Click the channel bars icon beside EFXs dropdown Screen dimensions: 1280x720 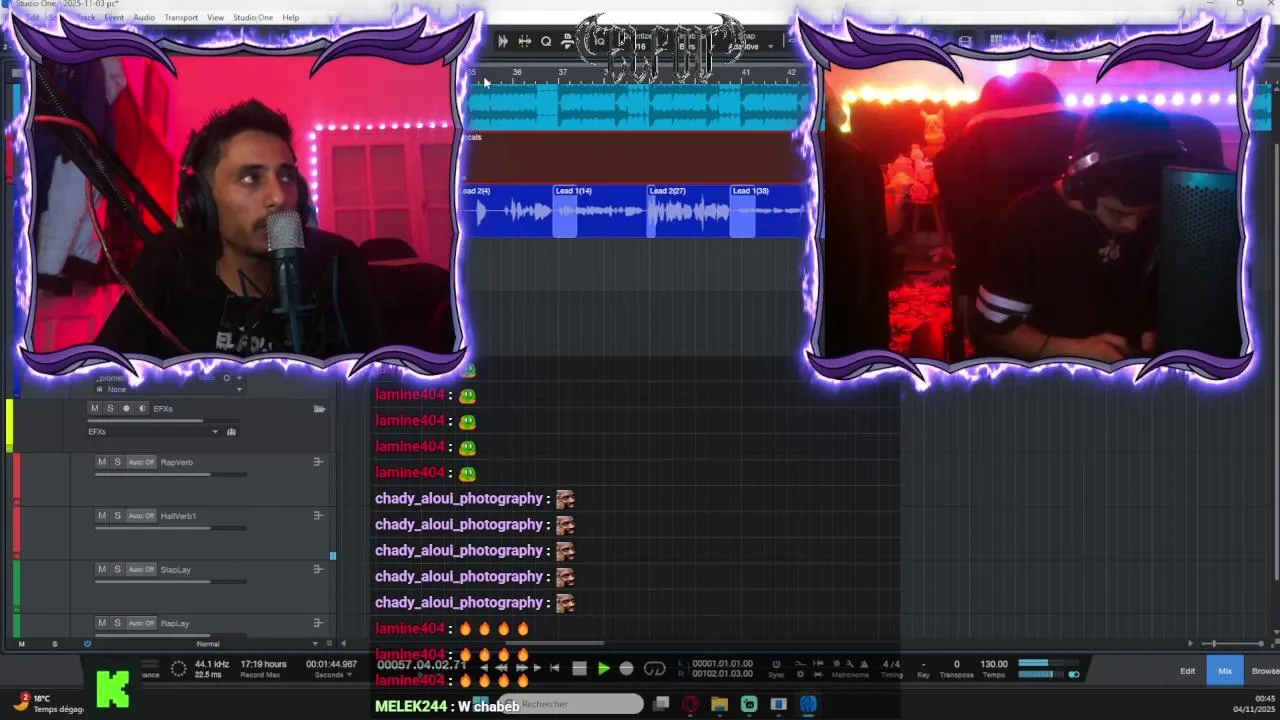231,432
